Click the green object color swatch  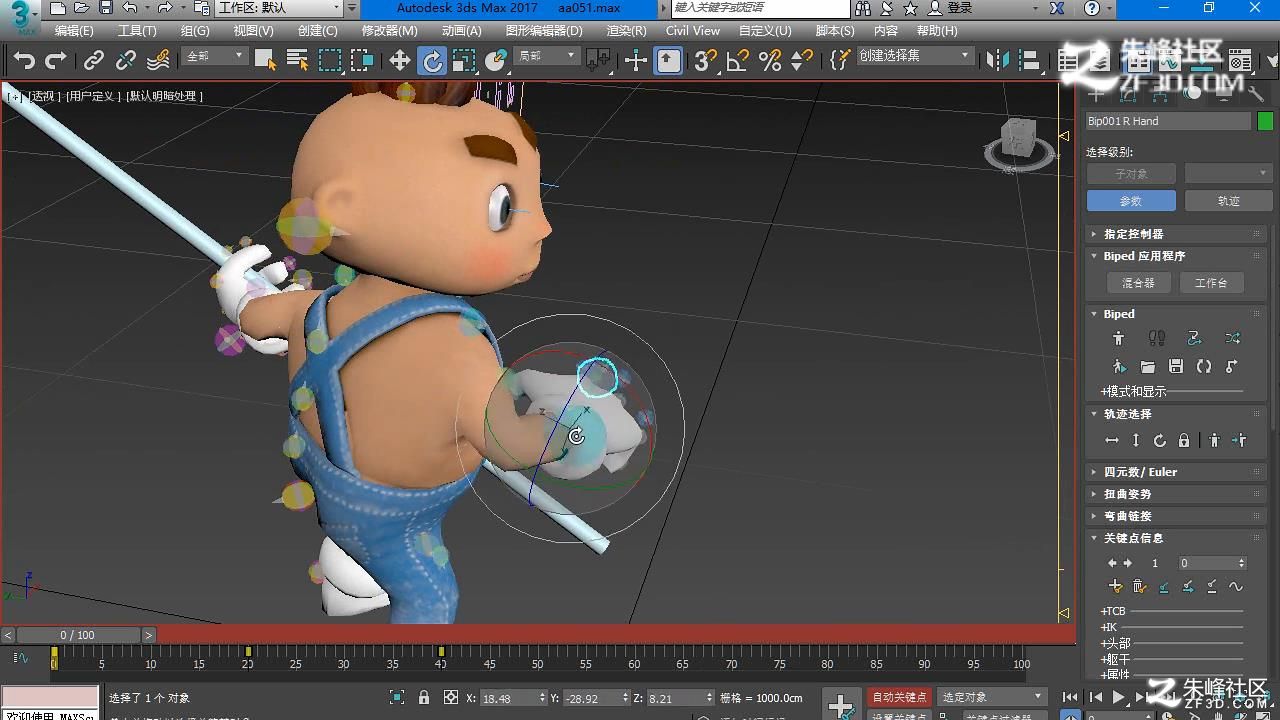point(1265,121)
